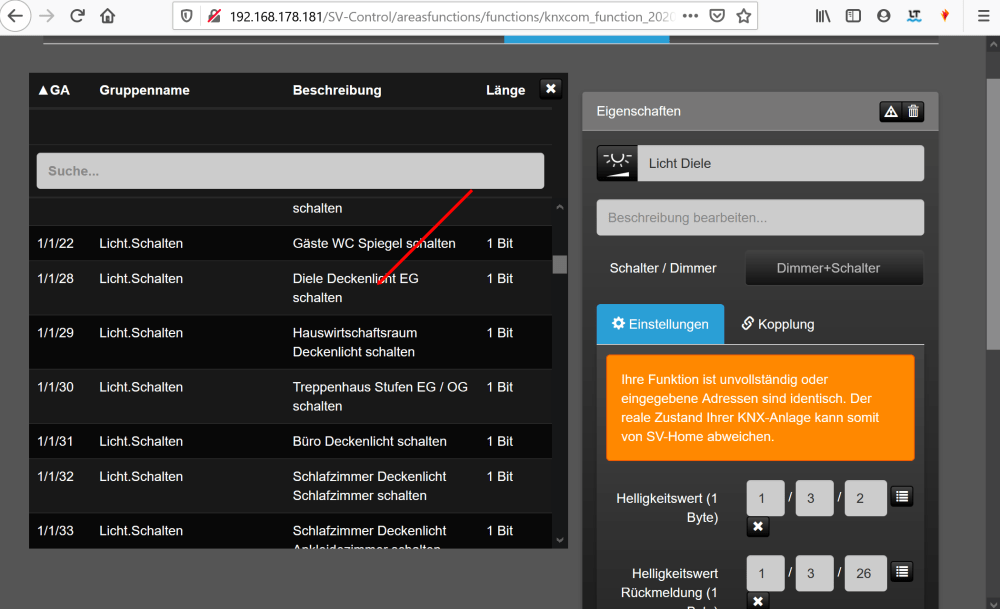Click the Beschreibung bearbeiten field
The image size is (1000, 609).
click(x=760, y=217)
